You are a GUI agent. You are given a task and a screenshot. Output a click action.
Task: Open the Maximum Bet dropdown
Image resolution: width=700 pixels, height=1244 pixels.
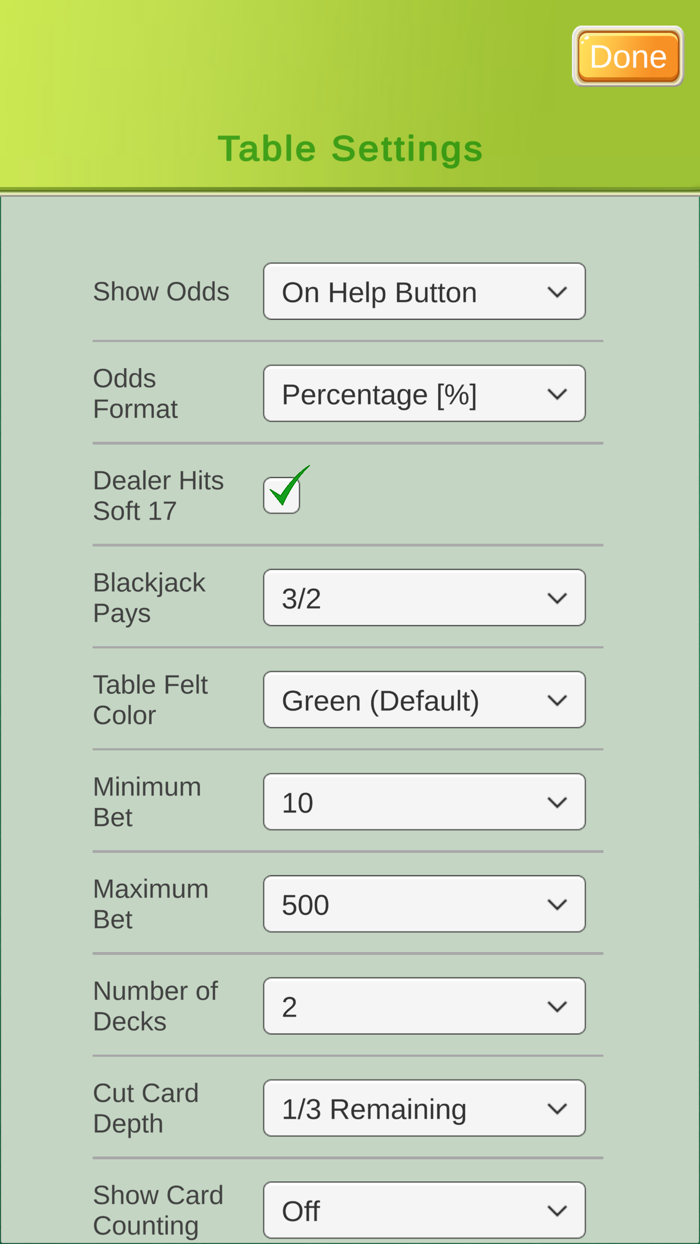(424, 903)
